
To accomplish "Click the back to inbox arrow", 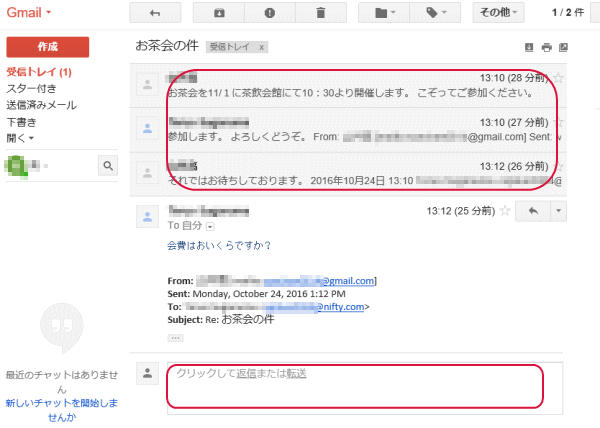I will coord(155,14).
